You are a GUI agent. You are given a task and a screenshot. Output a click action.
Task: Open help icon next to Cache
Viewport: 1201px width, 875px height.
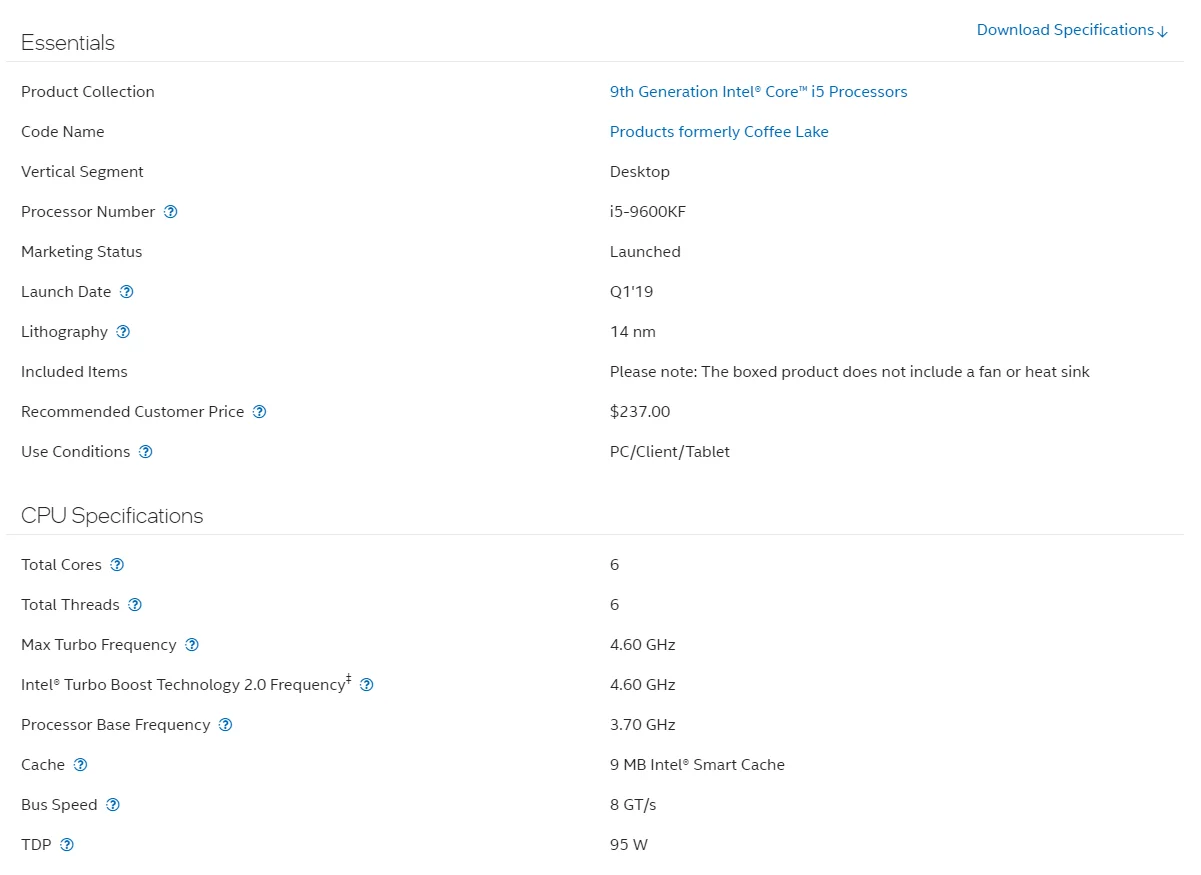pos(81,765)
